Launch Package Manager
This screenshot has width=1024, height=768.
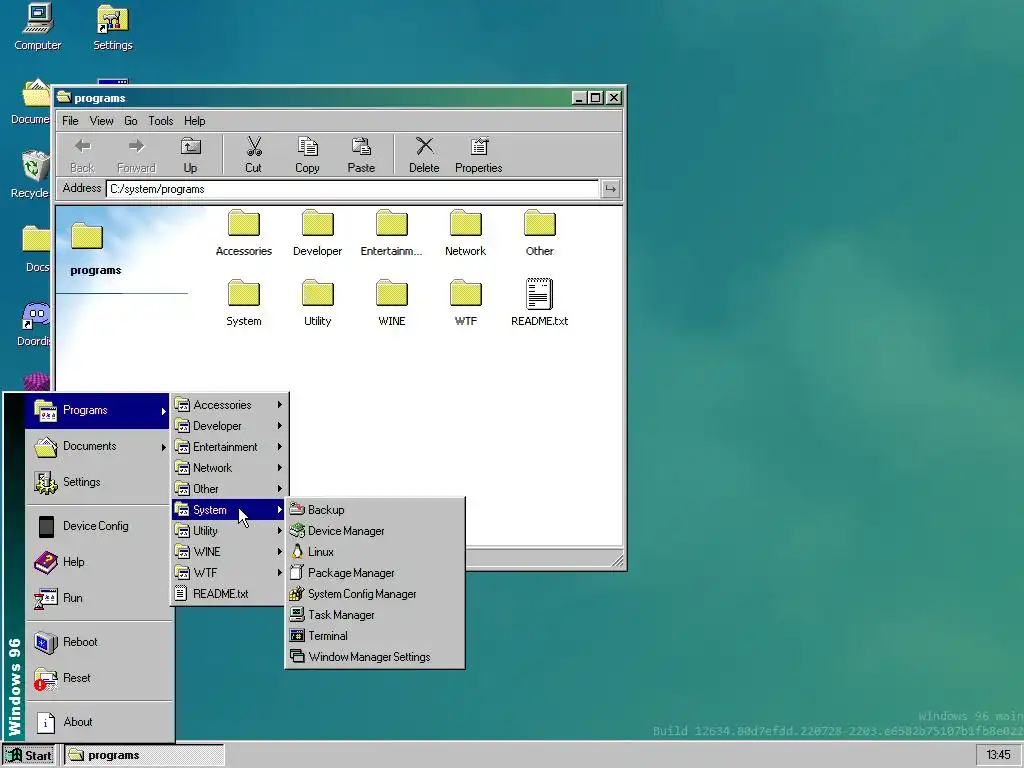point(375,573)
